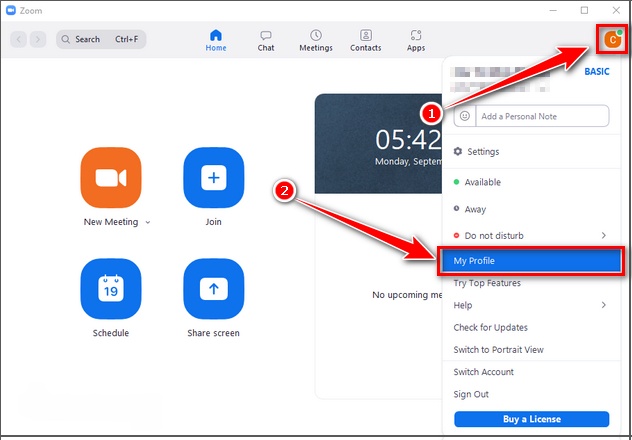Open the Chat tab
The image size is (632, 440).
pyautogui.click(x=266, y=40)
